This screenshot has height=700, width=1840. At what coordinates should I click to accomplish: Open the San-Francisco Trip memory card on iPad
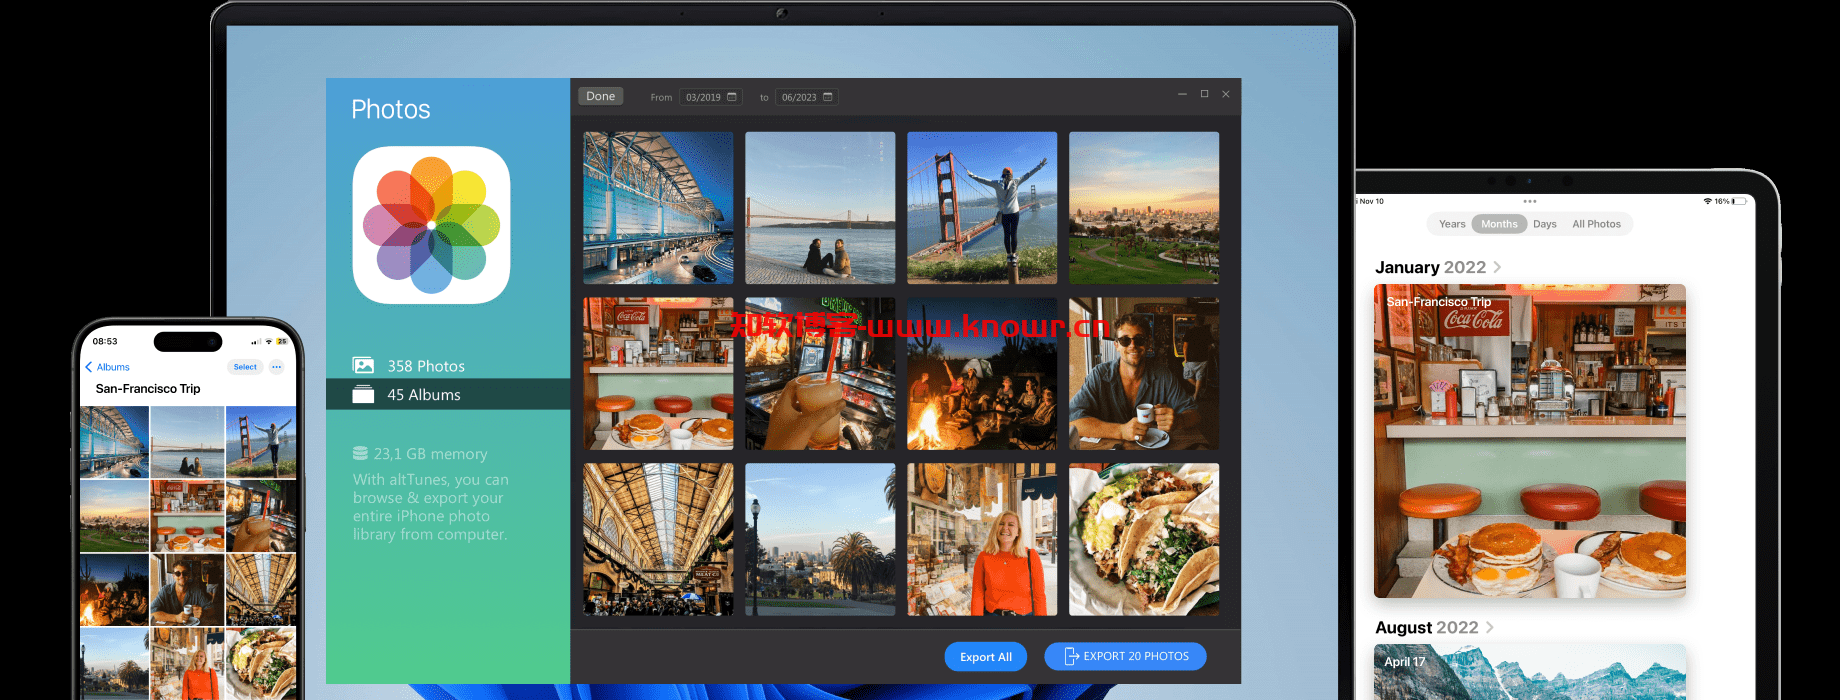coord(1530,441)
